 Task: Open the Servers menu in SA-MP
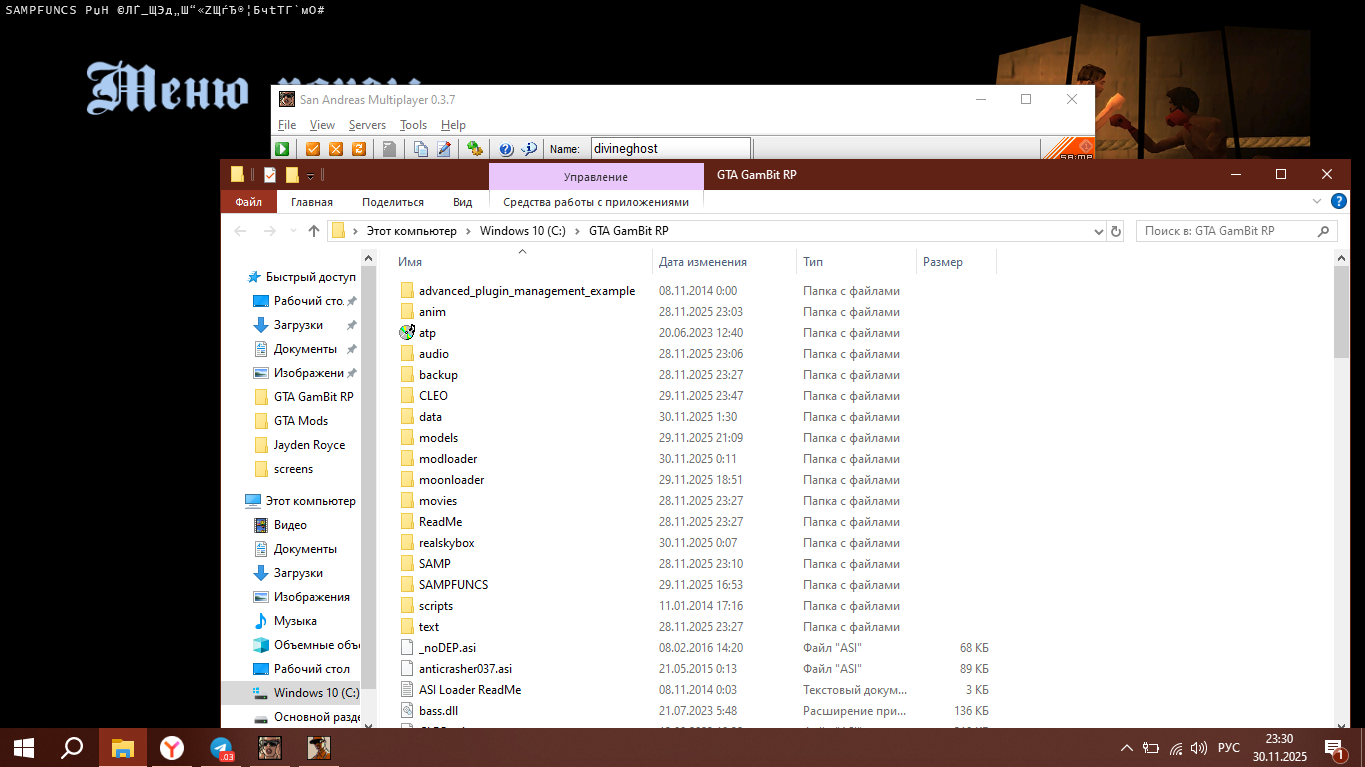(x=367, y=125)
